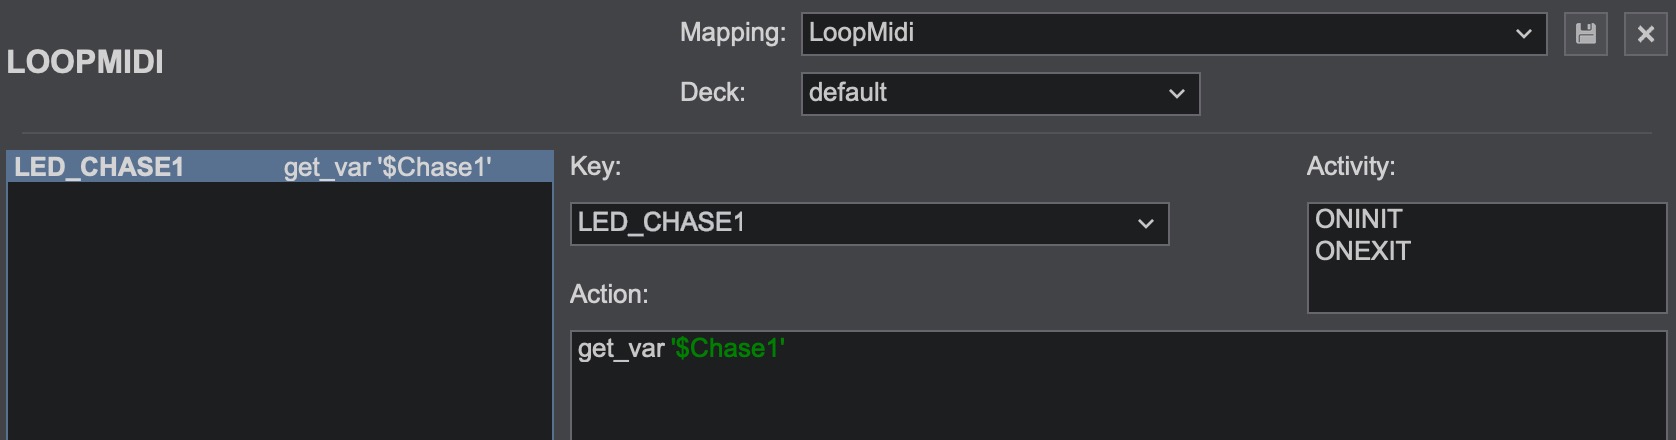Click the X icon beside the save button
1676x440 pixels.
point(1645,34)
